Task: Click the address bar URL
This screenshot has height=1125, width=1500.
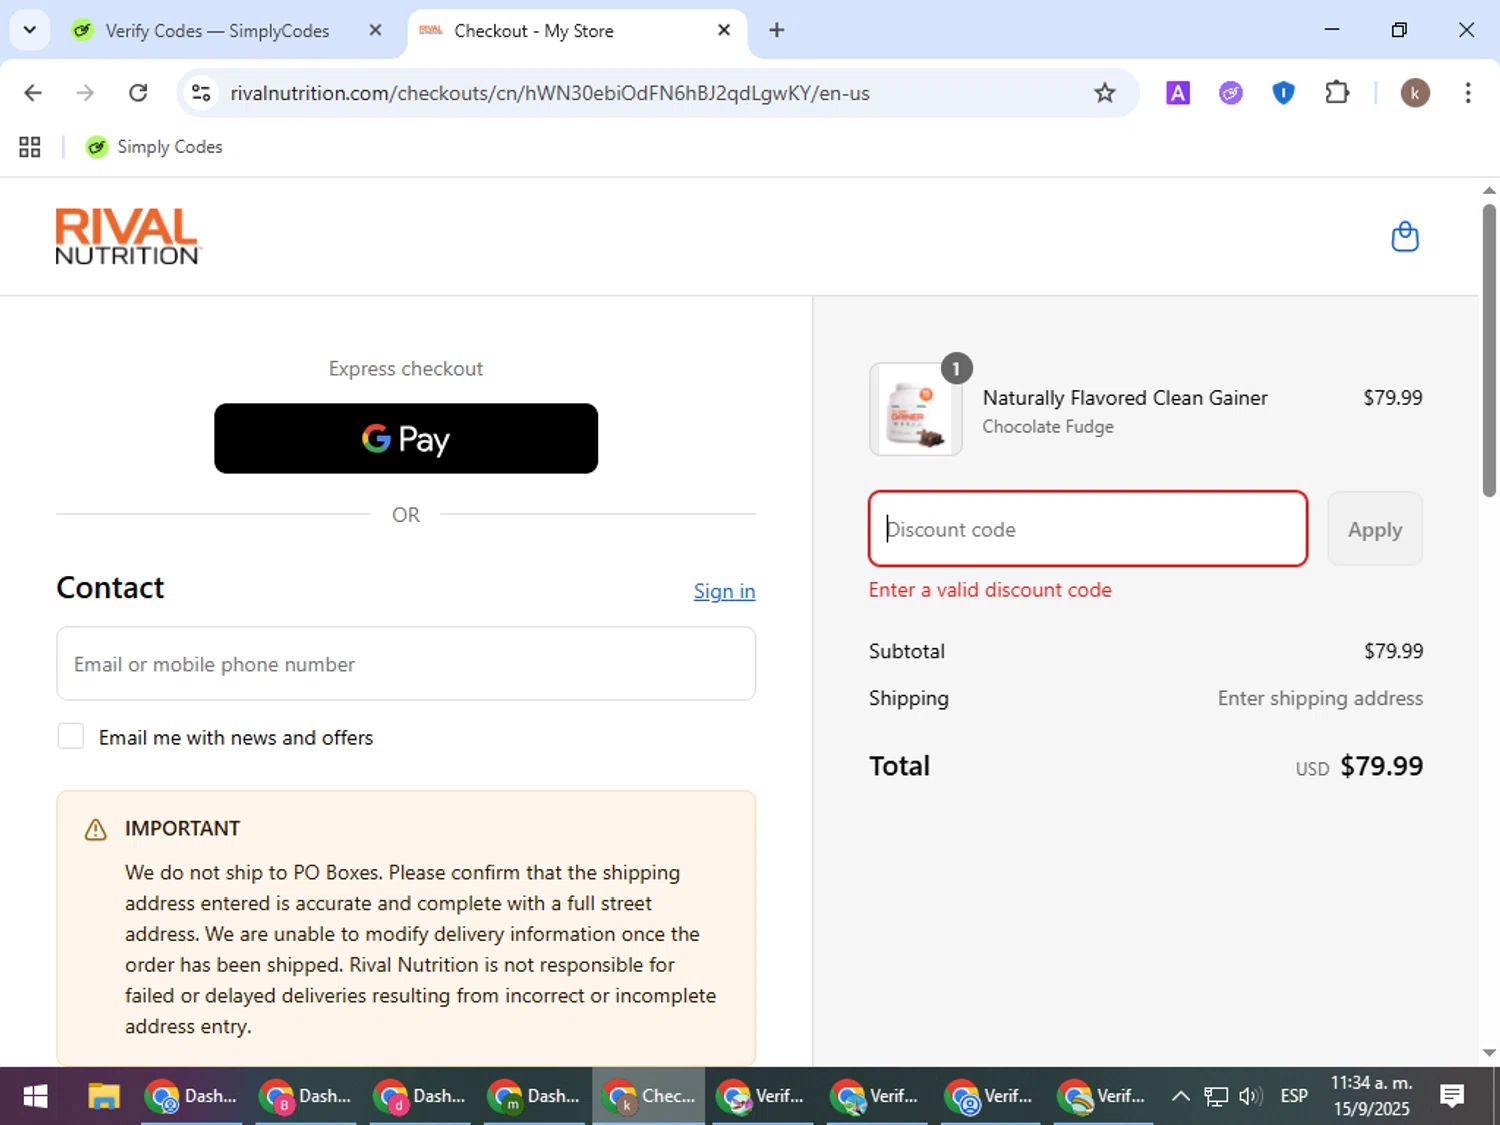Action: point(550,93)
